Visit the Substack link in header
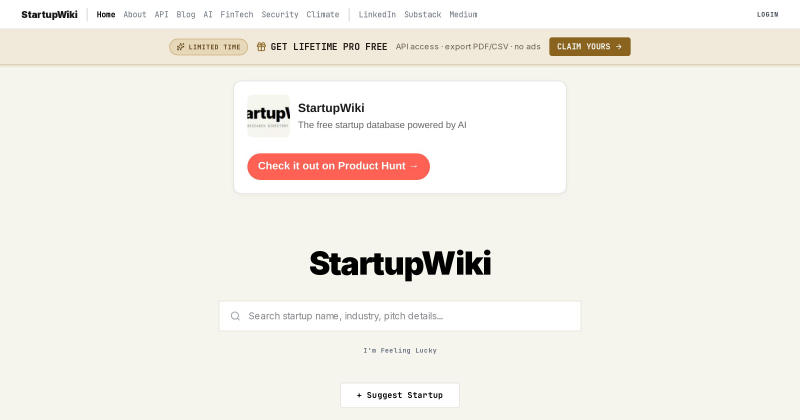 pyautogui.click(x=422, y=14)
